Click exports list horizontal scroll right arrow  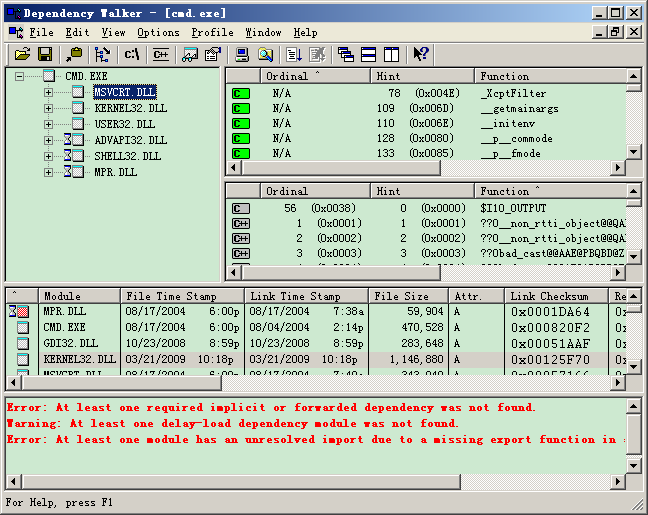click(618, 272)
